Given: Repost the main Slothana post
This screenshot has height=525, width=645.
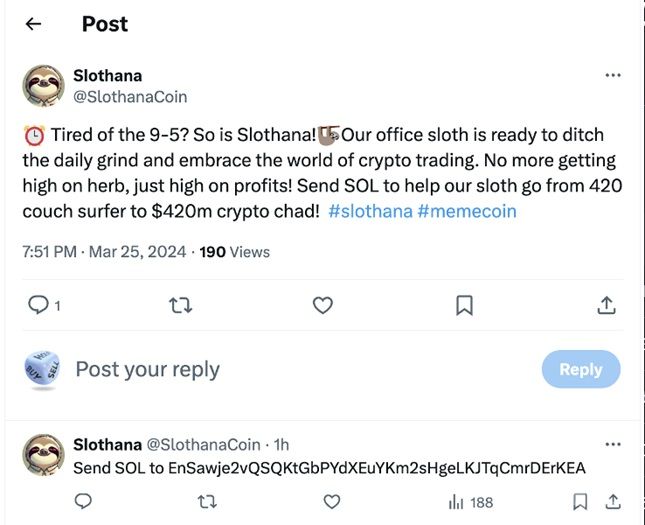Looking at the screenshot, I should tap(180, 306).
